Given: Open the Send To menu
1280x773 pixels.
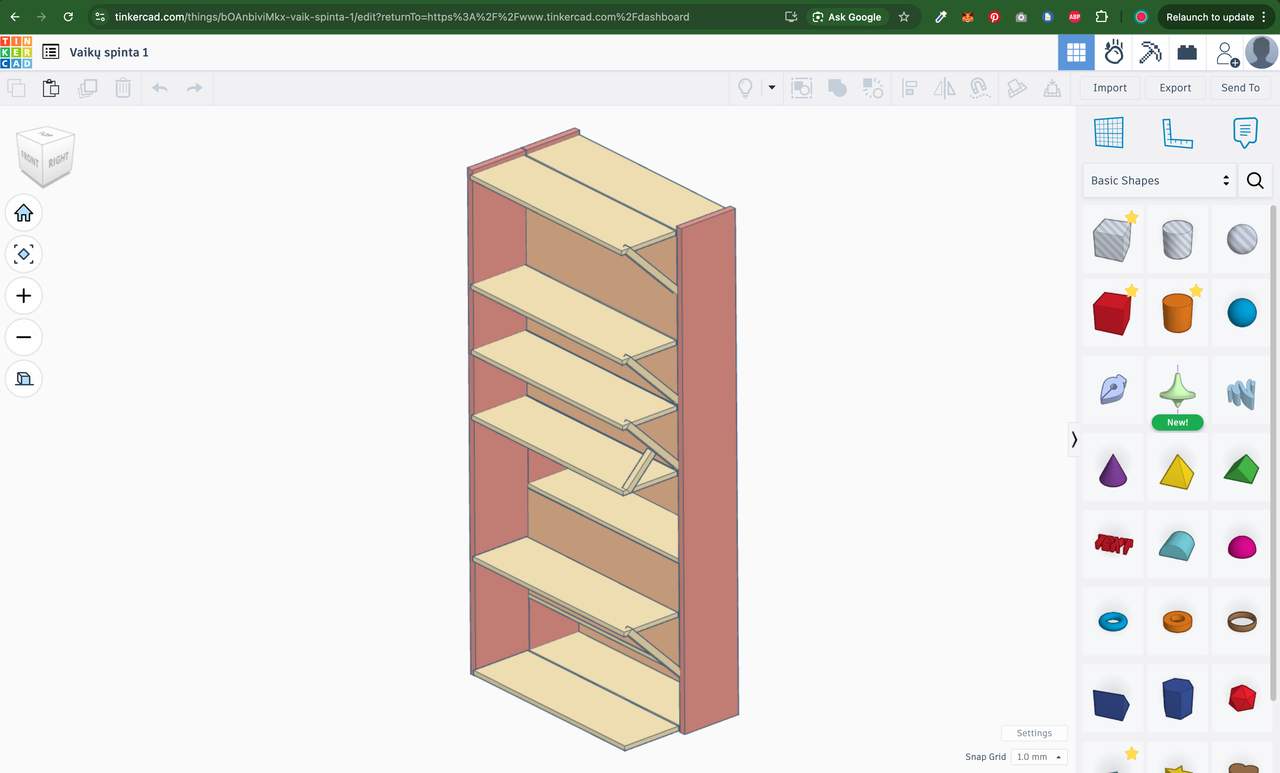Looking at the screenshot, I should [x=1240, y=88].
